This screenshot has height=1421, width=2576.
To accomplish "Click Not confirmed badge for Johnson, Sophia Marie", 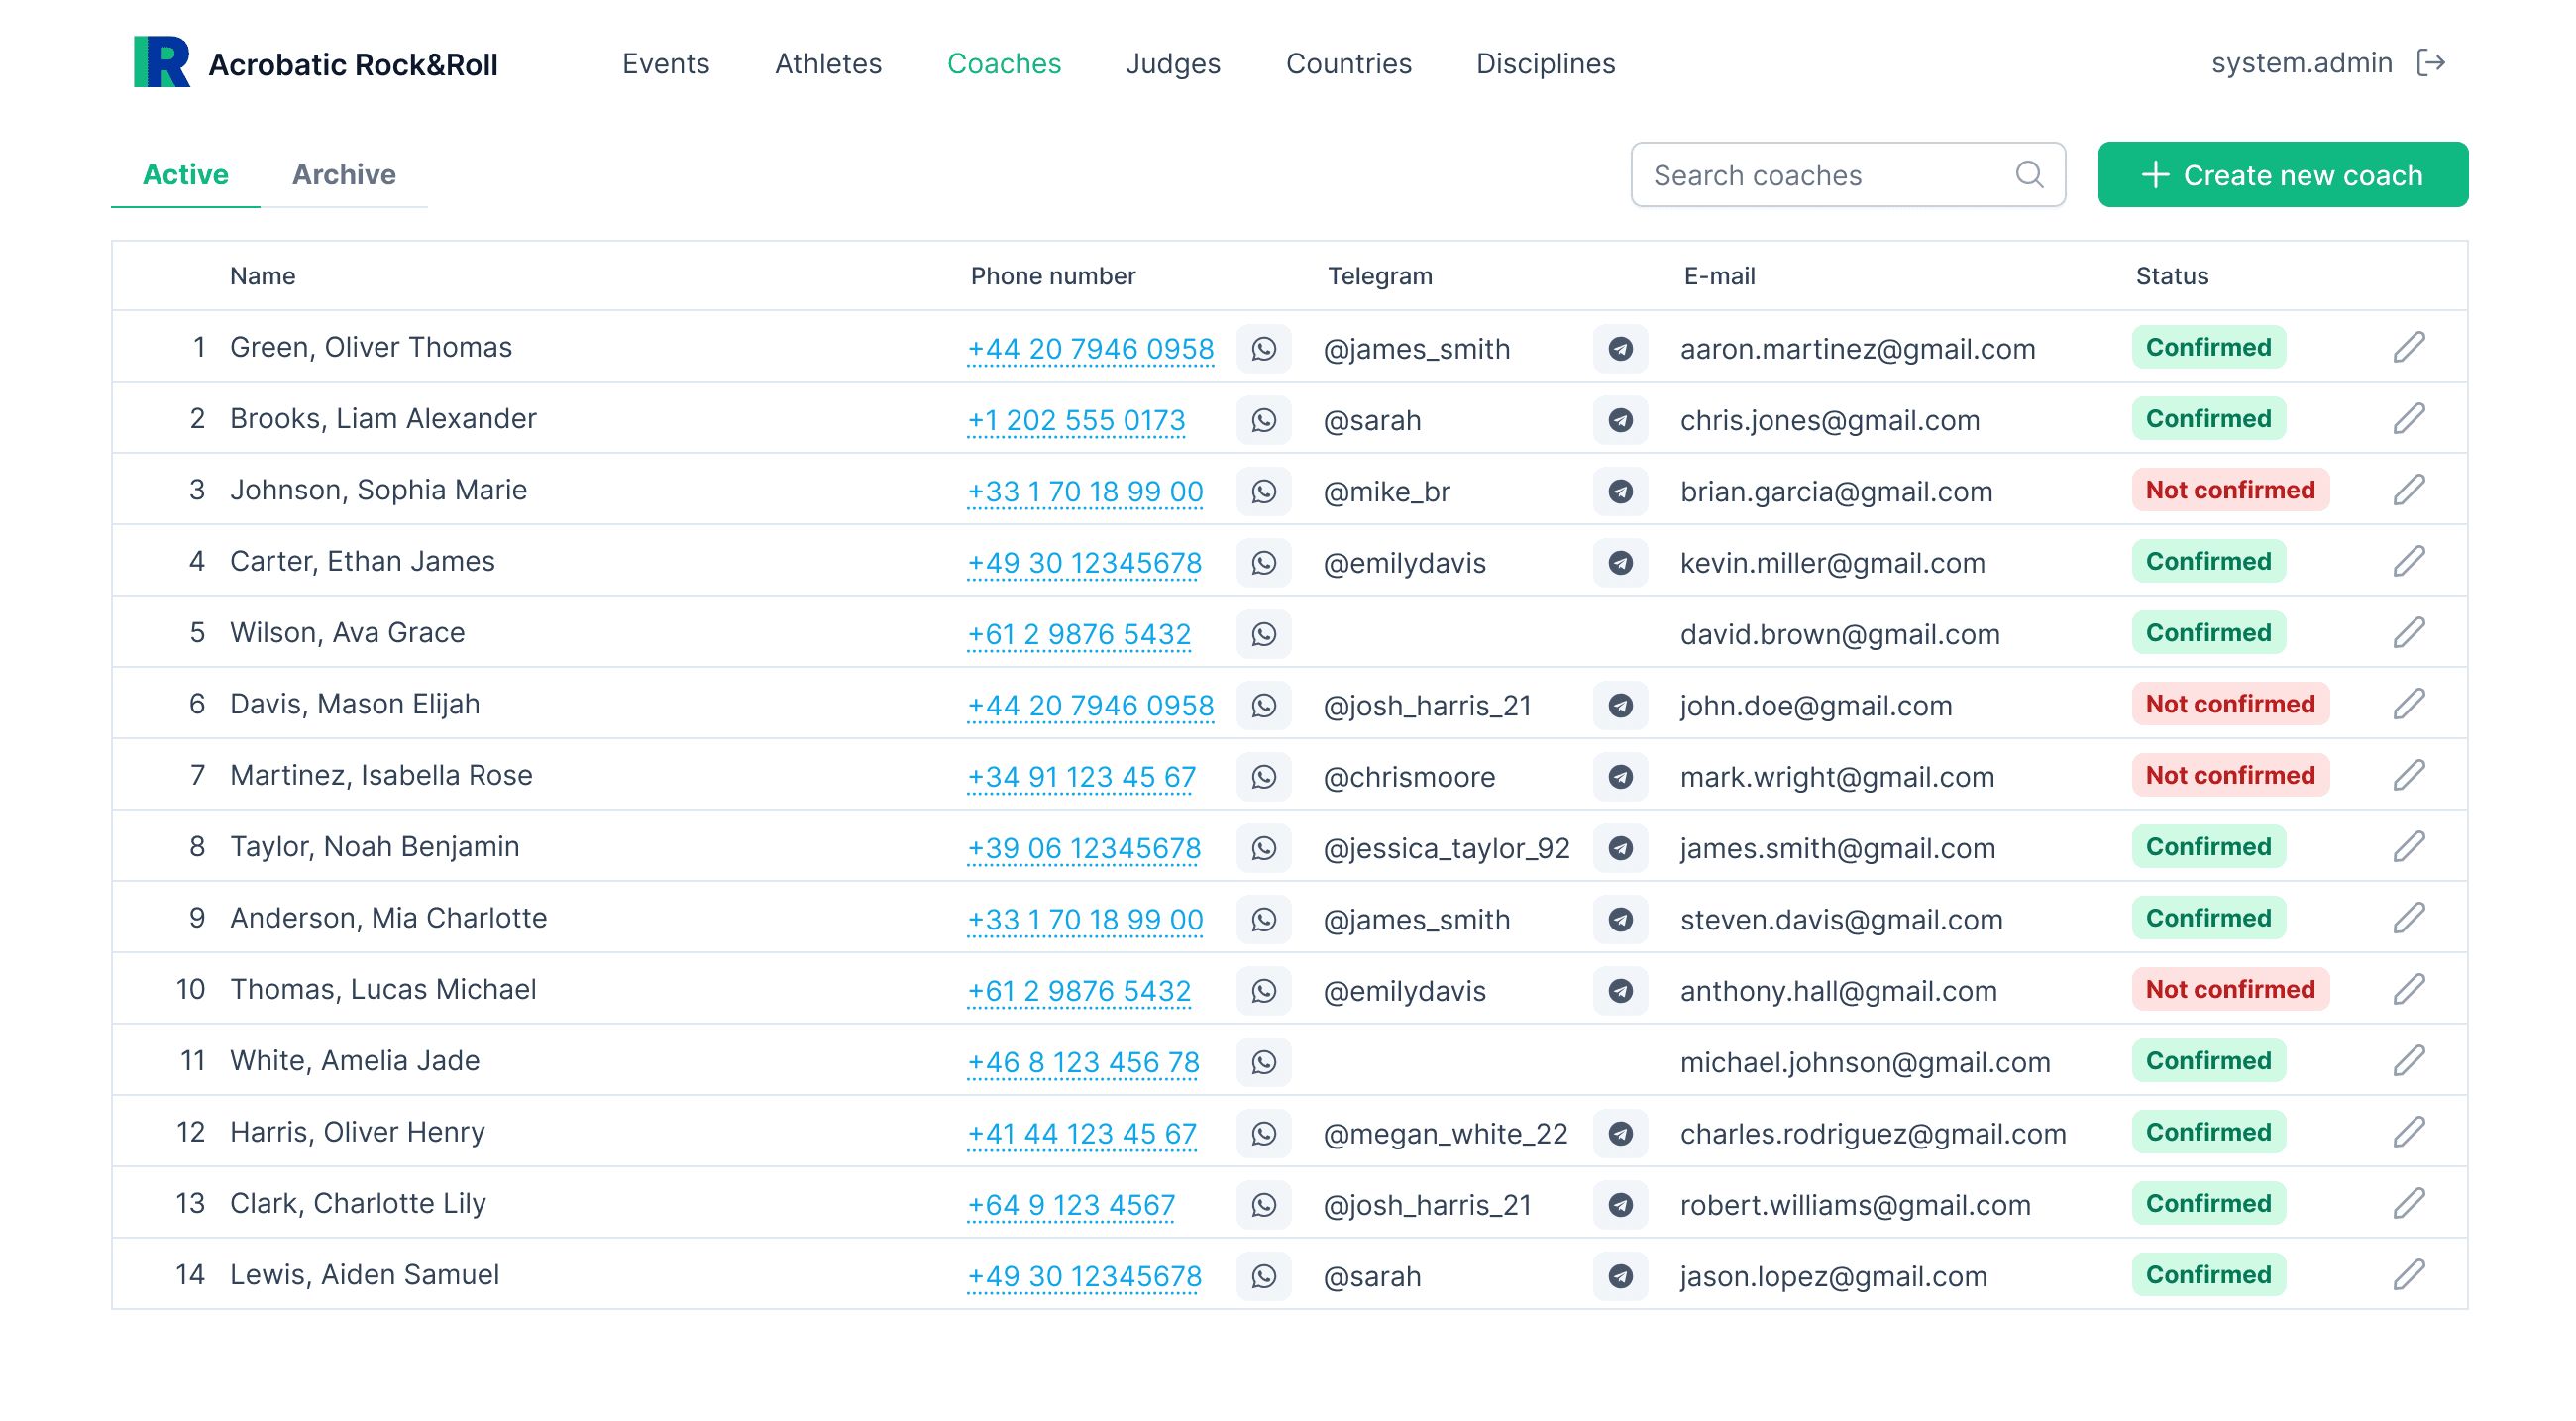I will 2230,490.
